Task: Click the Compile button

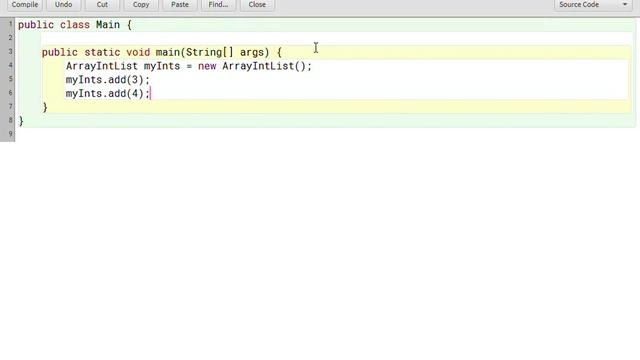Action: tap(25, 5)
